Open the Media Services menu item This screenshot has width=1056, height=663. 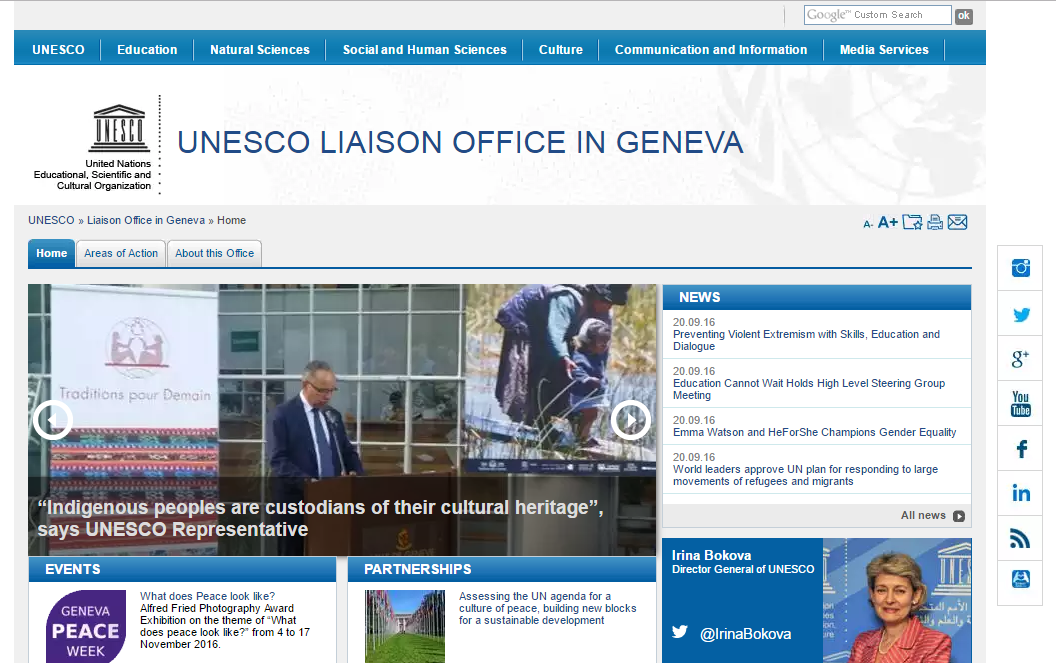884,50
